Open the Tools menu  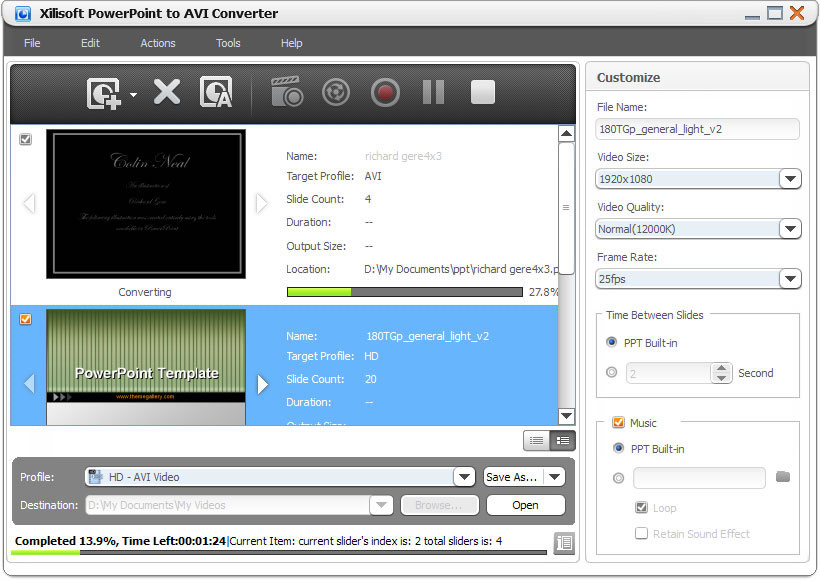pos(228,43)
